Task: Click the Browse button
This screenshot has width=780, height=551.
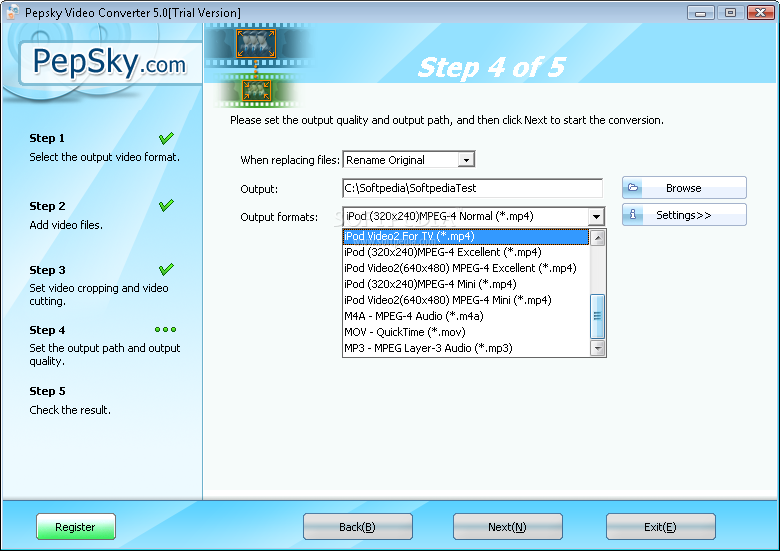Action: pyautogui.click(x=684, y=187)
